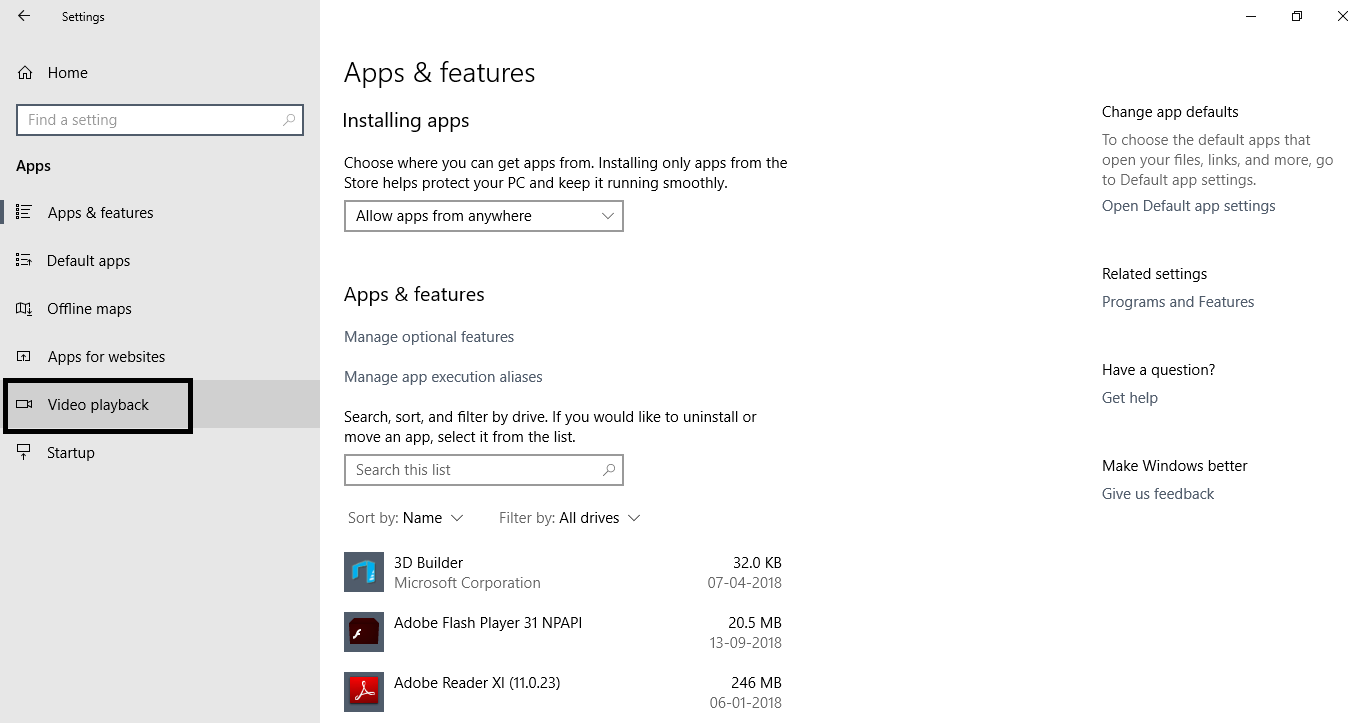Select Startup in the sidebar
Image resolution: width=1362 pixels, height=723 pixels.
click(160, 452)
